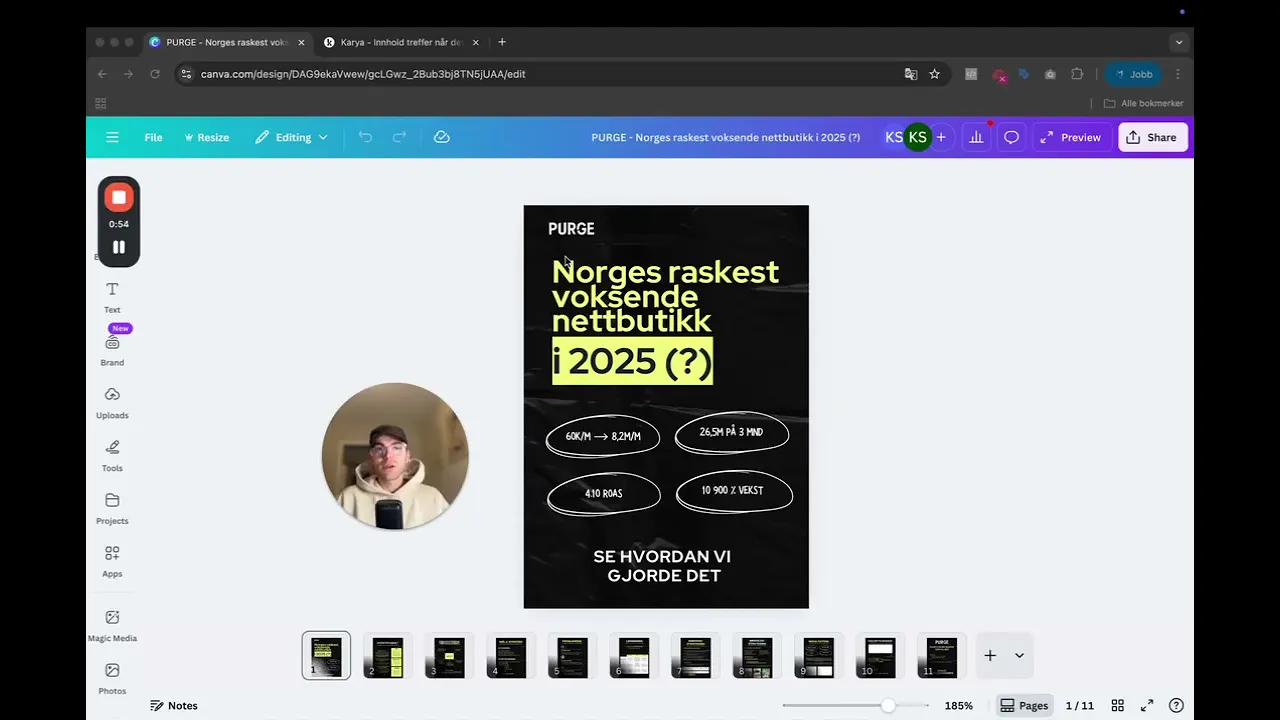Expand the add page options chevron
The width and height of the screenshot is (1280, 720).
click(x=1019, y=656)
